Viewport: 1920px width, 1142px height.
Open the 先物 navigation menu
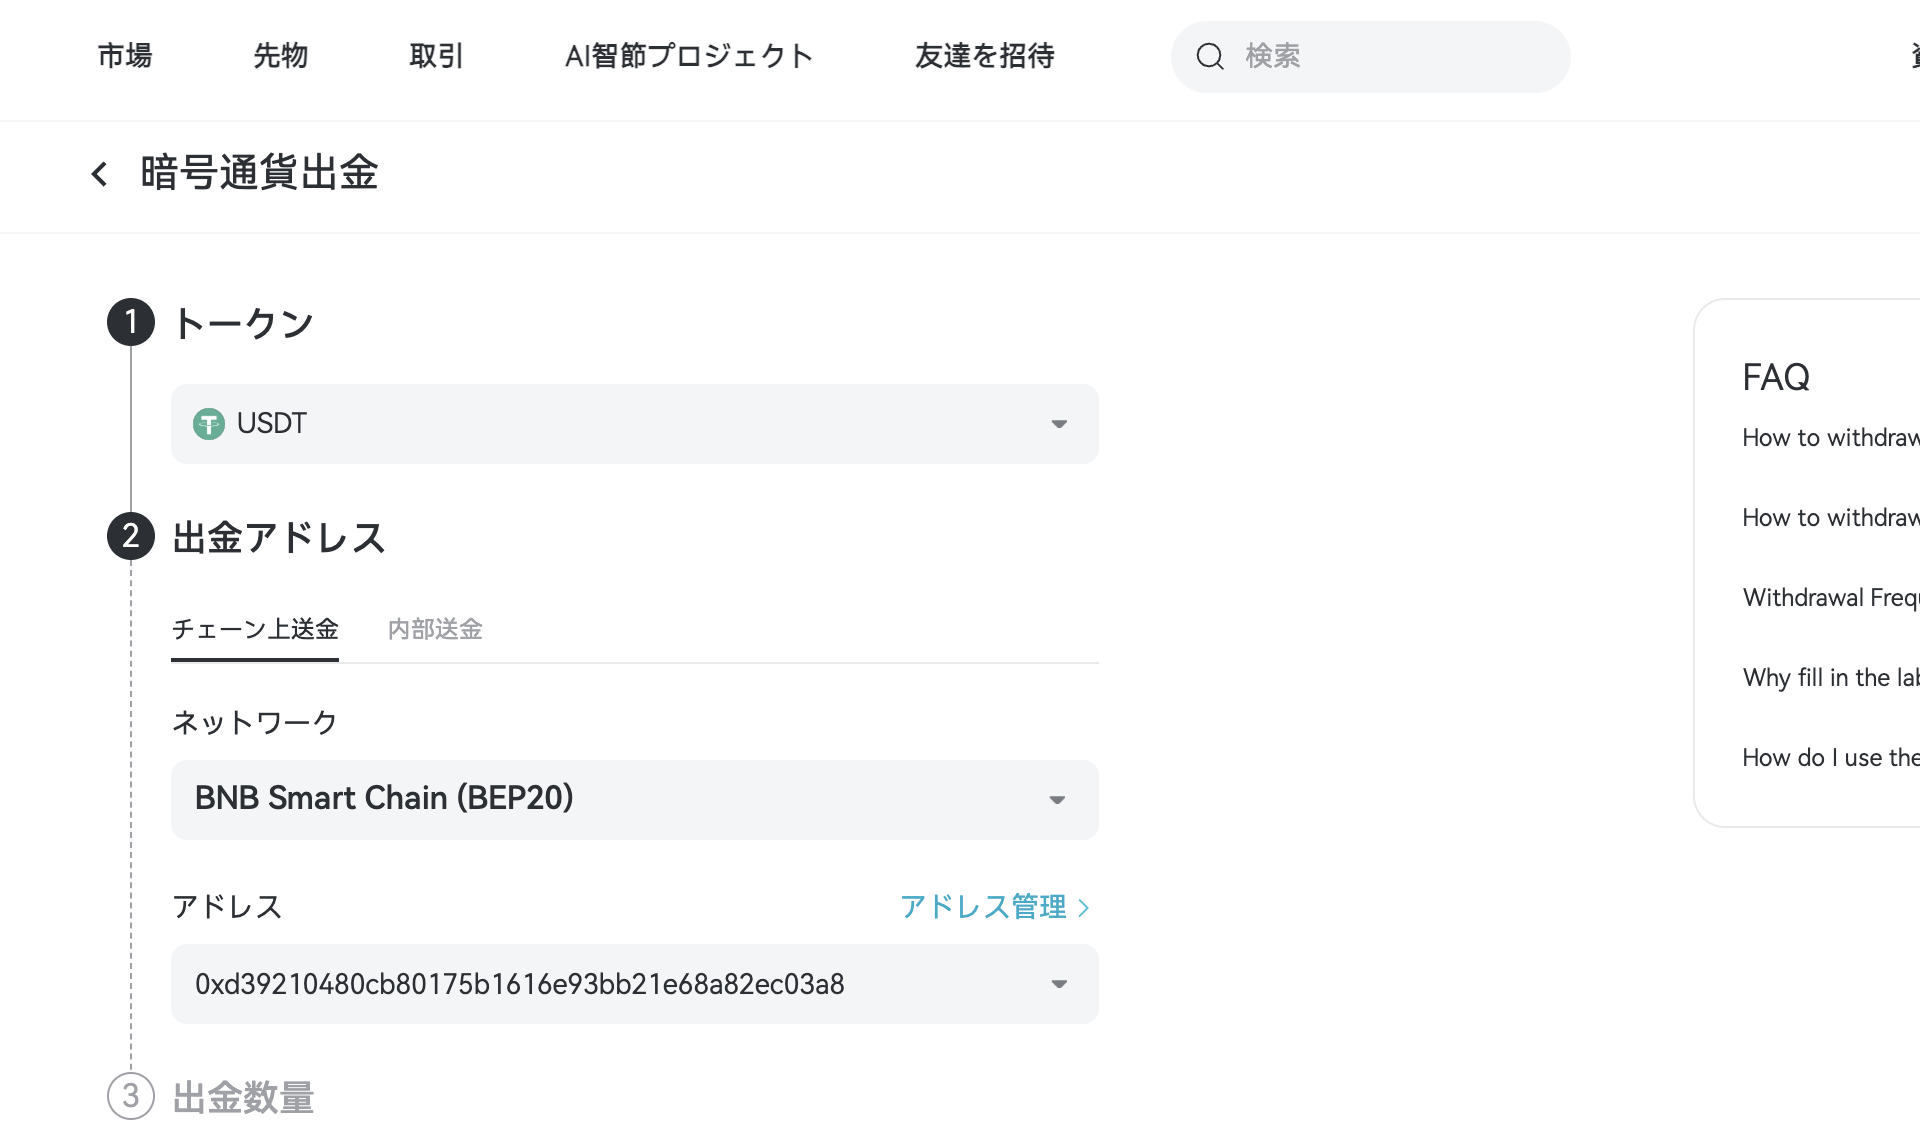(280, 57)
